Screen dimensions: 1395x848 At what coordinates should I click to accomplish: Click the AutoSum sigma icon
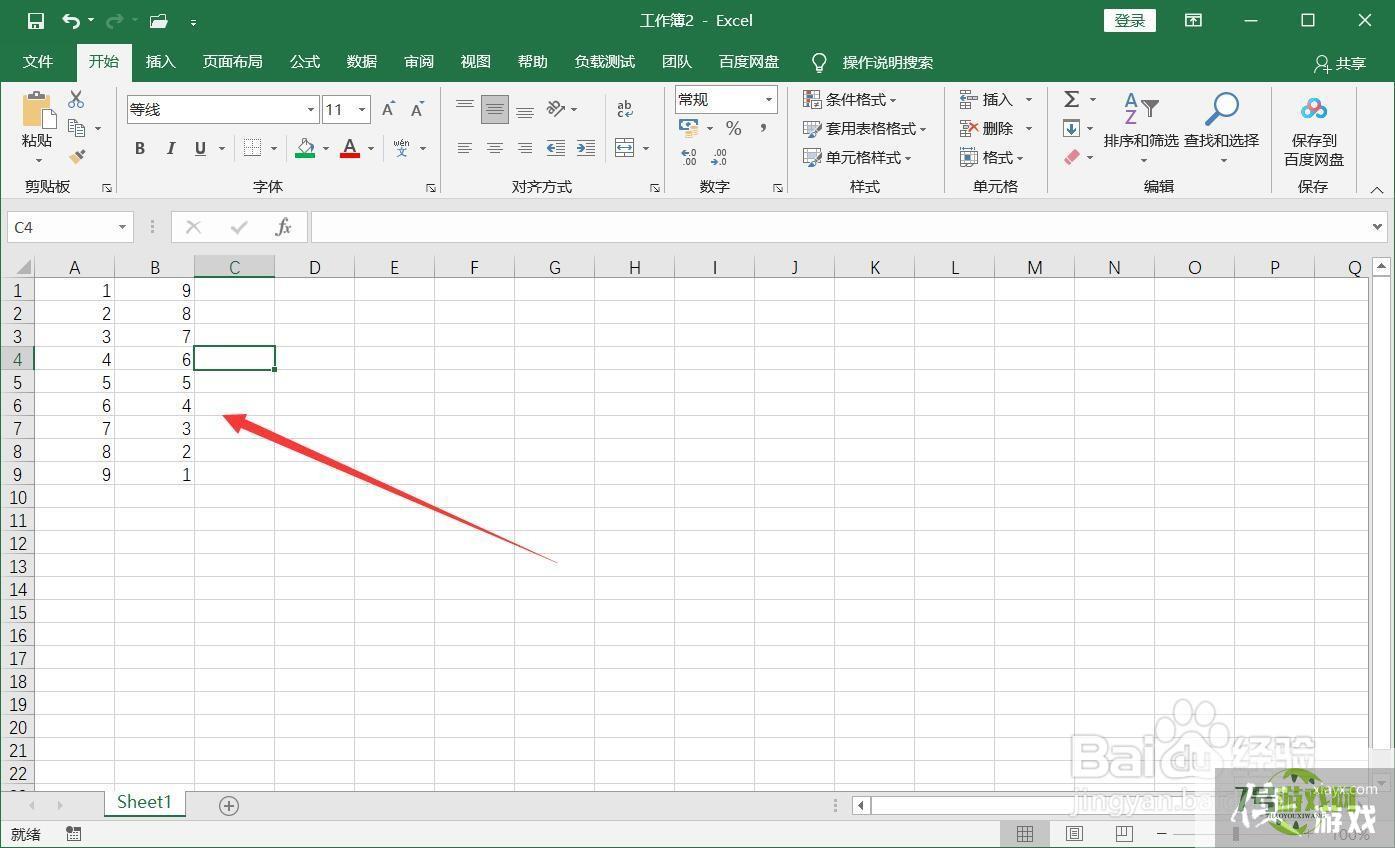coord(1071,99)
